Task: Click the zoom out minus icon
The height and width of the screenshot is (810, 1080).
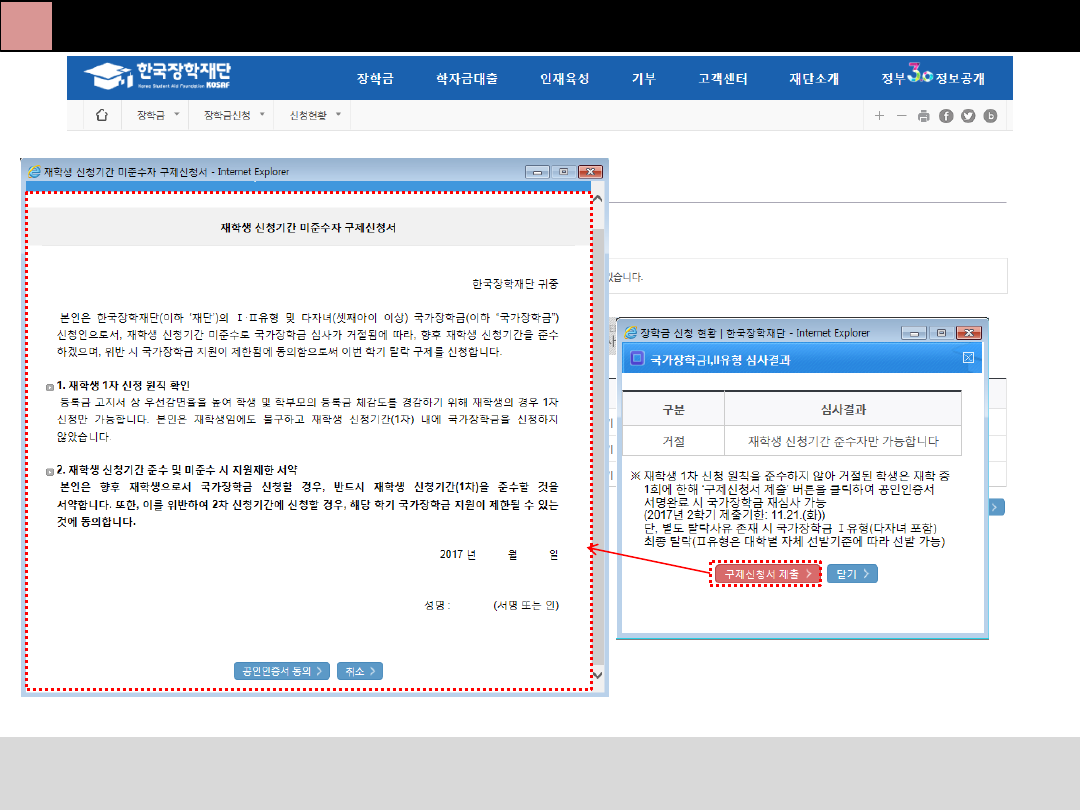Action: tap(901, 116)
